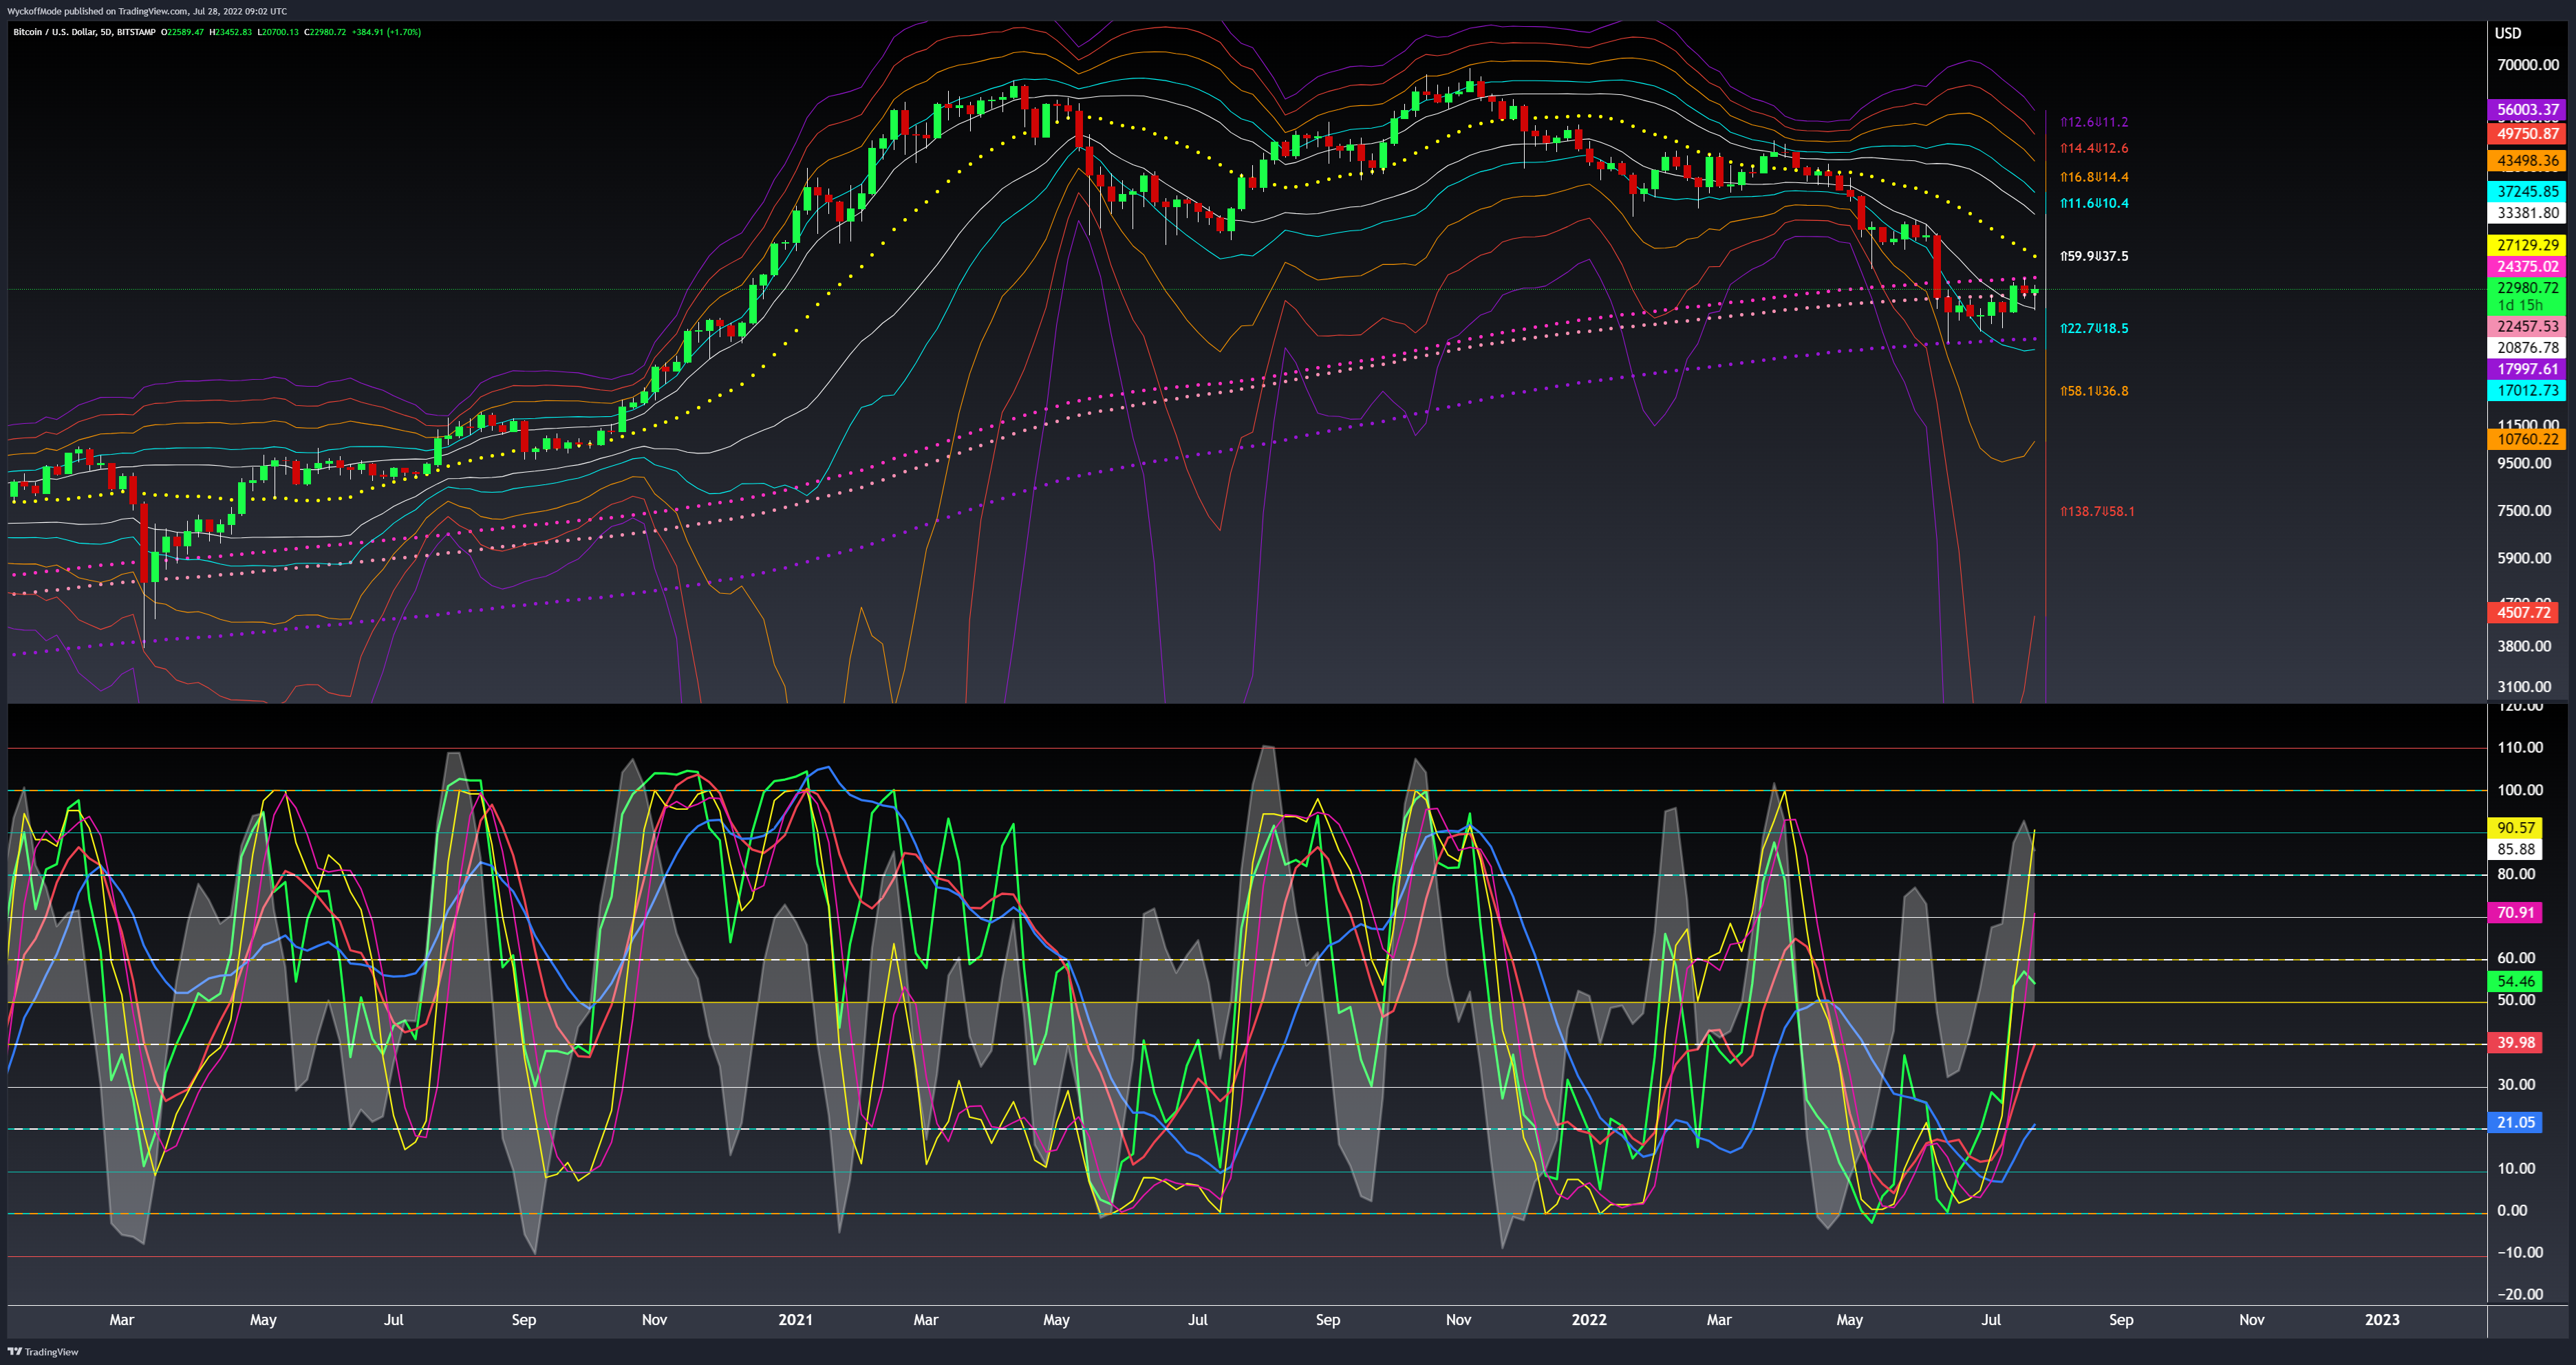The width and height of the screenshot is (2576, 1365).
Task: Click the 0.00 oscillator axis label
Action: (x=2512, y=1211)
